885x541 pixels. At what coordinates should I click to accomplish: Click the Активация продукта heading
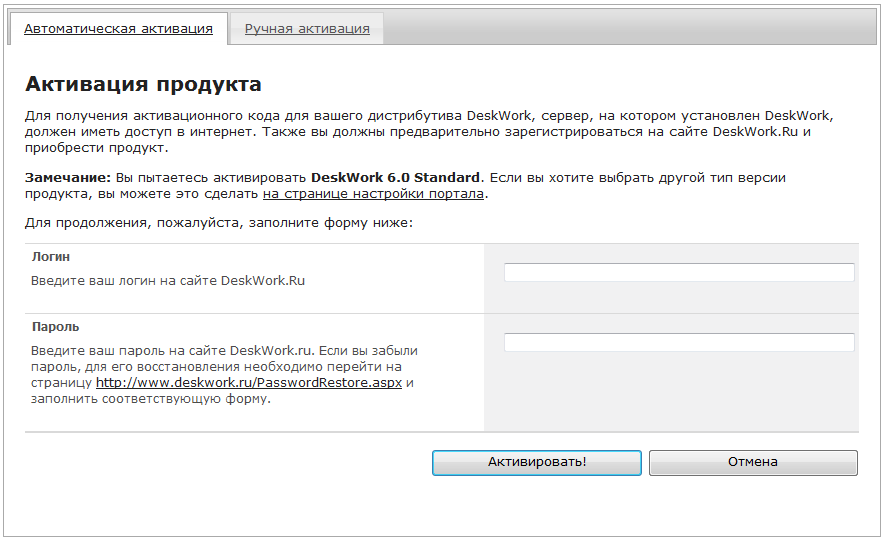[x=143, y=84]
